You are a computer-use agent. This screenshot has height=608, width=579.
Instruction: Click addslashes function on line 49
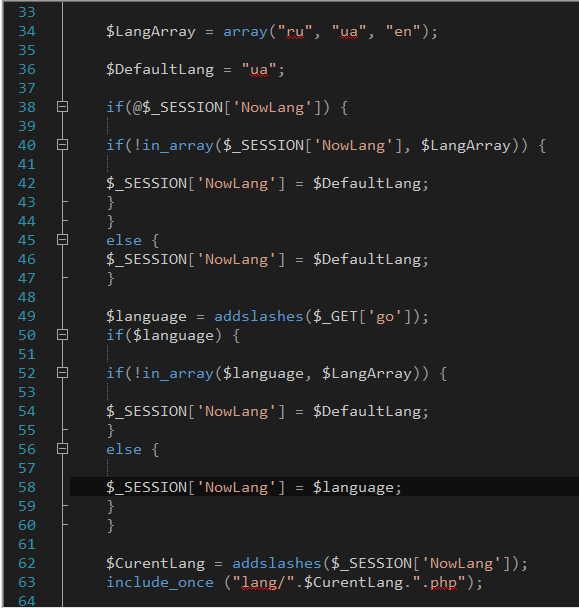pos(259,316)
